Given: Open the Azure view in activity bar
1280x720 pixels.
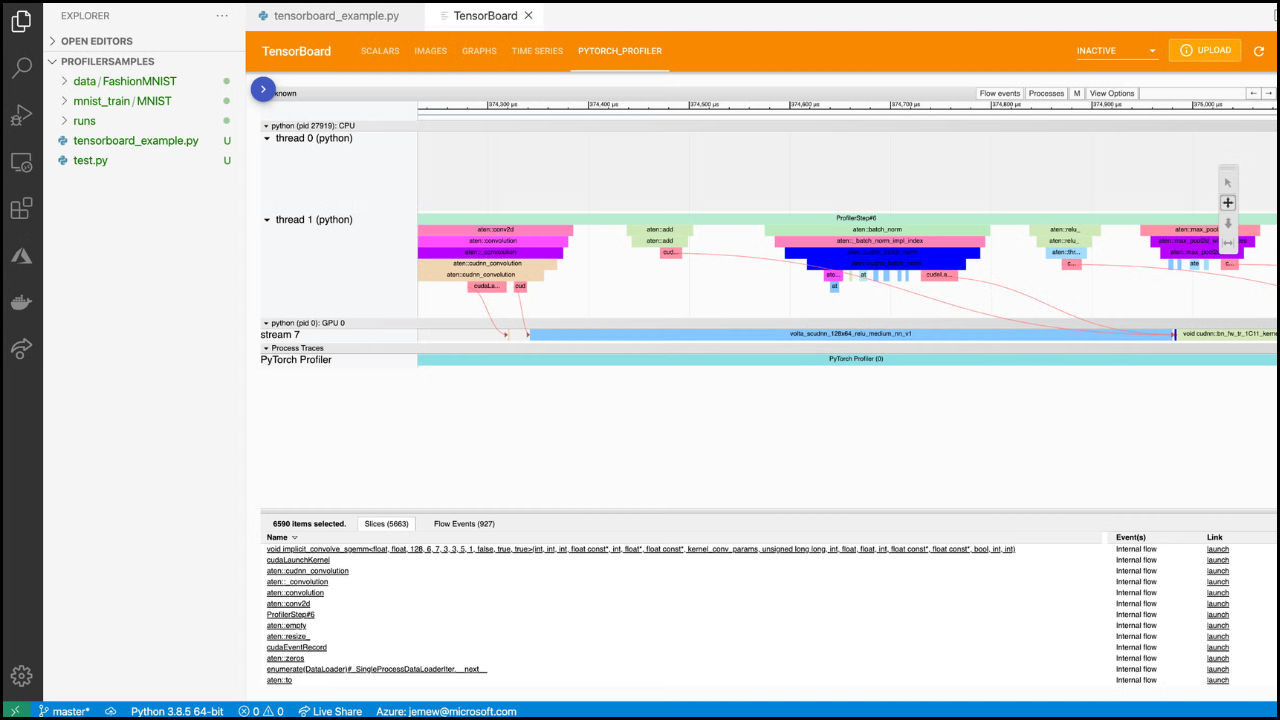Looking at the screenshot, I should pos(21,256).
